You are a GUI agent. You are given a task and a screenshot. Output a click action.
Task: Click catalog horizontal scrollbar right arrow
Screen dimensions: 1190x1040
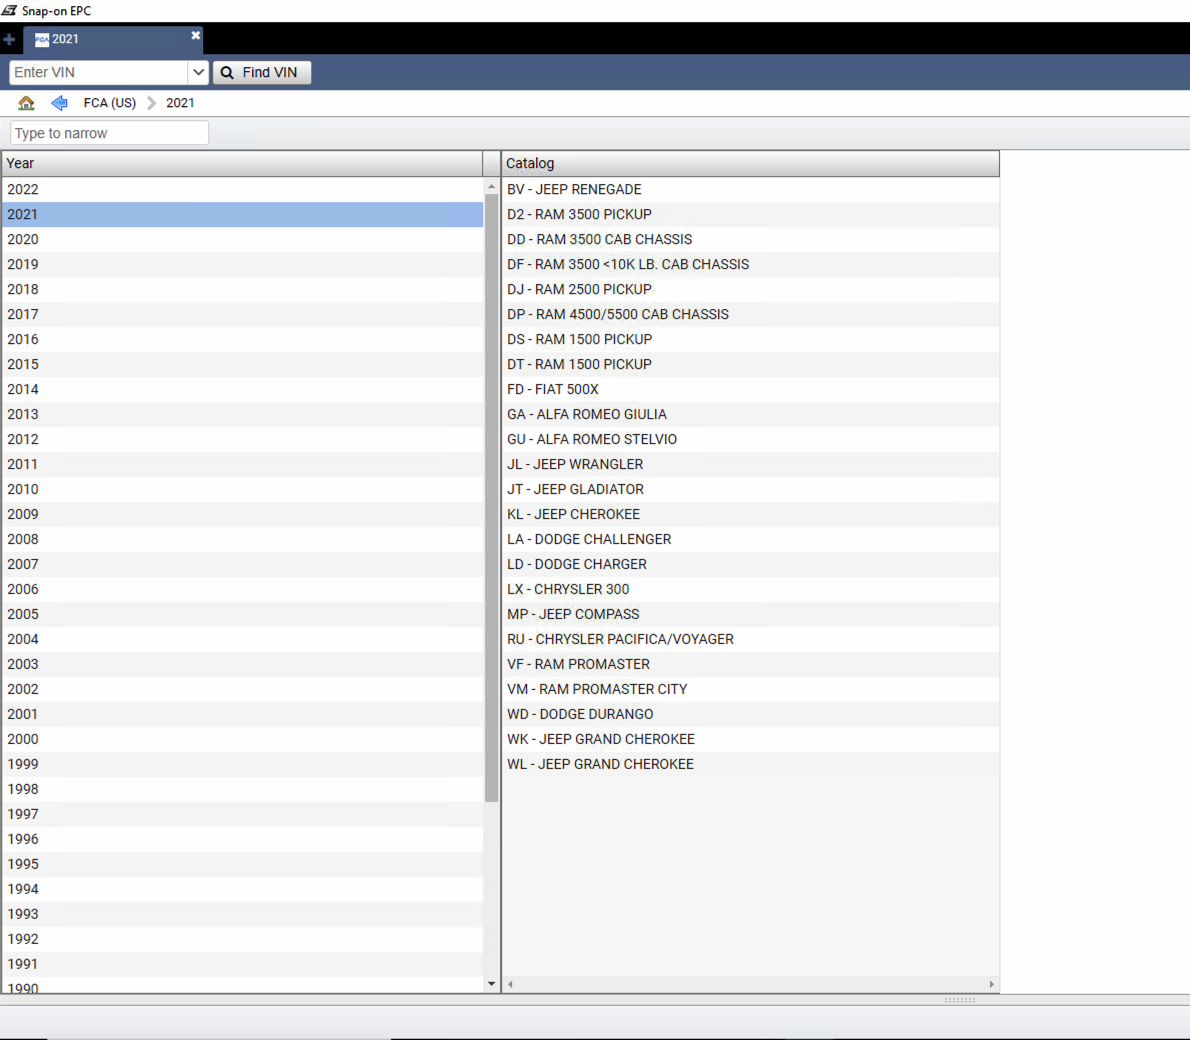(x=991, y=984)
